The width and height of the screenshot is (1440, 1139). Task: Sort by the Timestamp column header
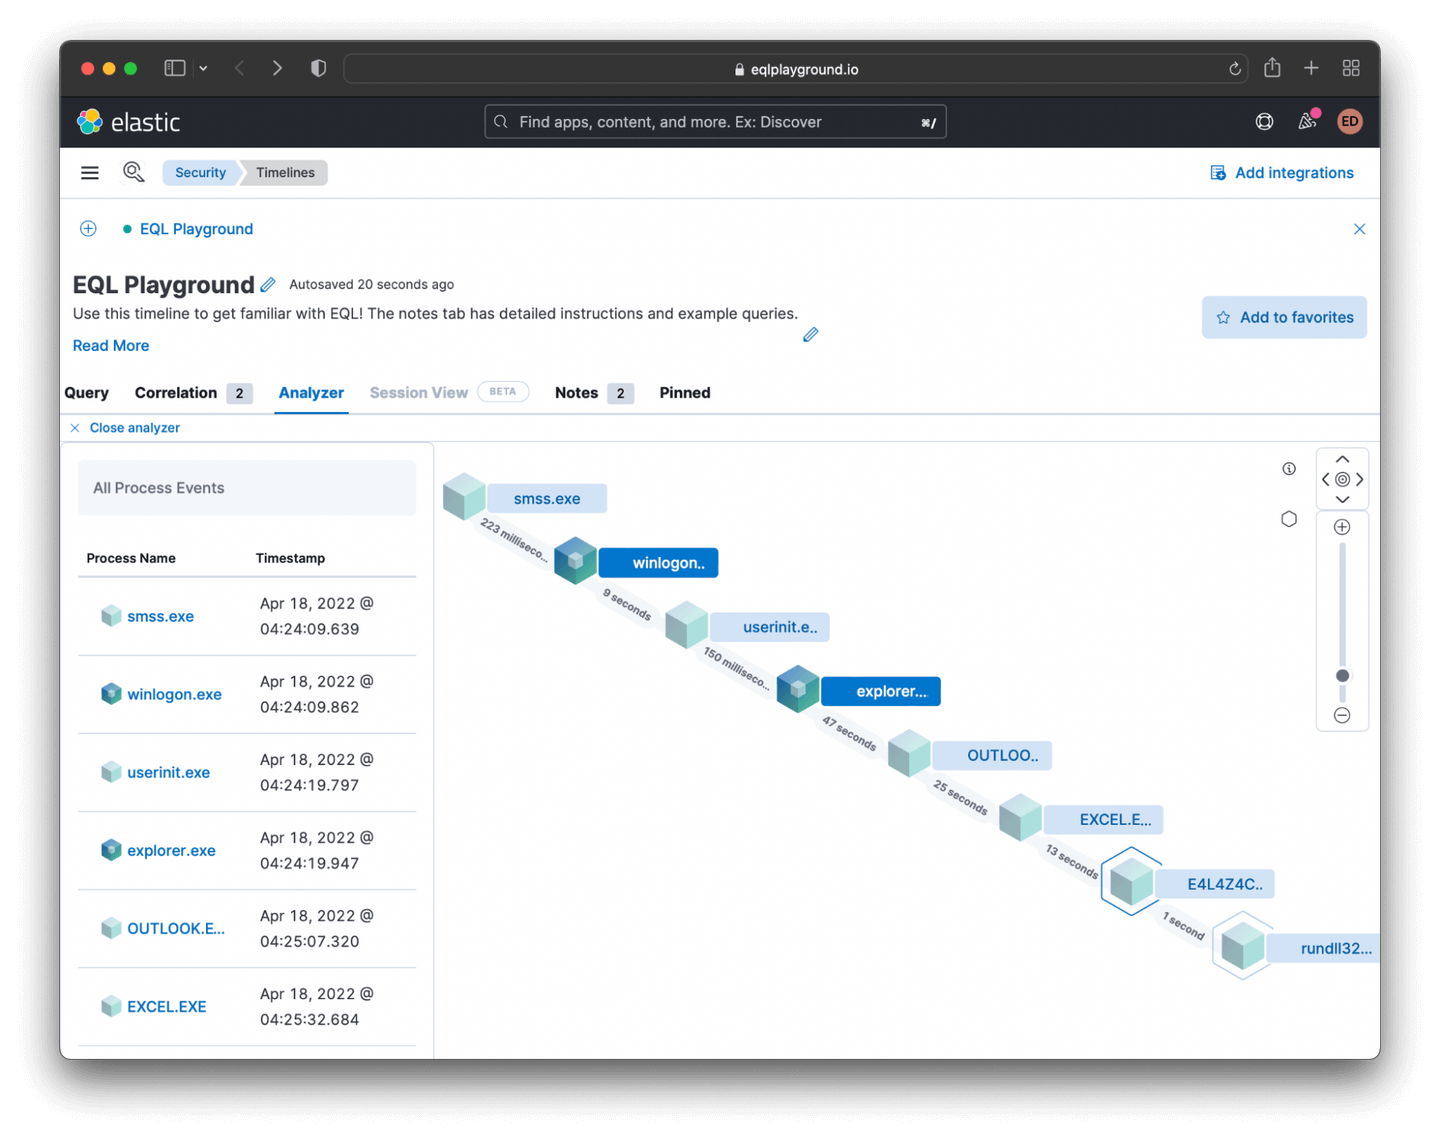290,558
